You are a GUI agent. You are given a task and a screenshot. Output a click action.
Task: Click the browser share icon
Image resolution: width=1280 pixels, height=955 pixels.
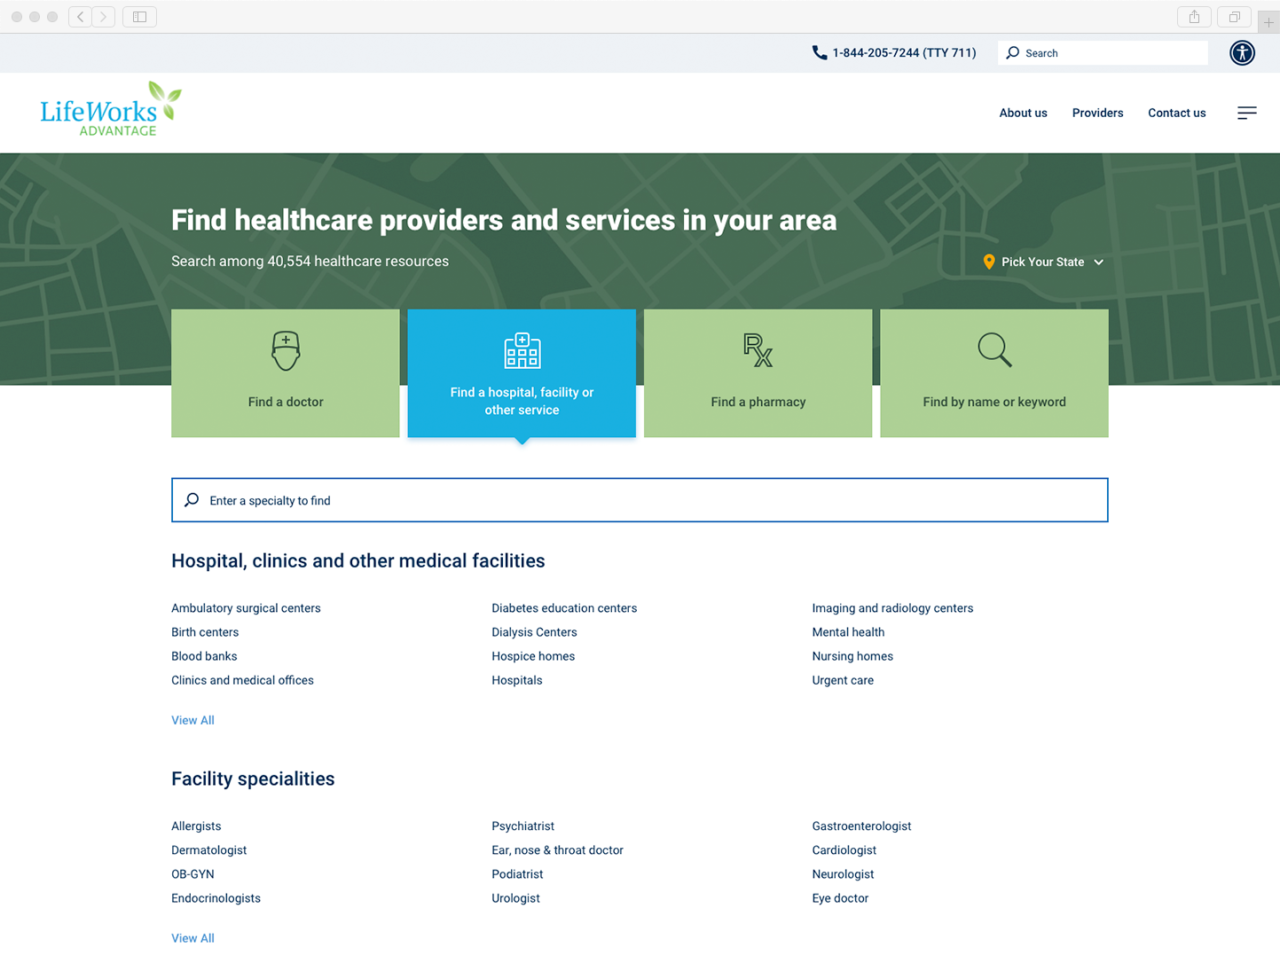tap(1193, 17)
